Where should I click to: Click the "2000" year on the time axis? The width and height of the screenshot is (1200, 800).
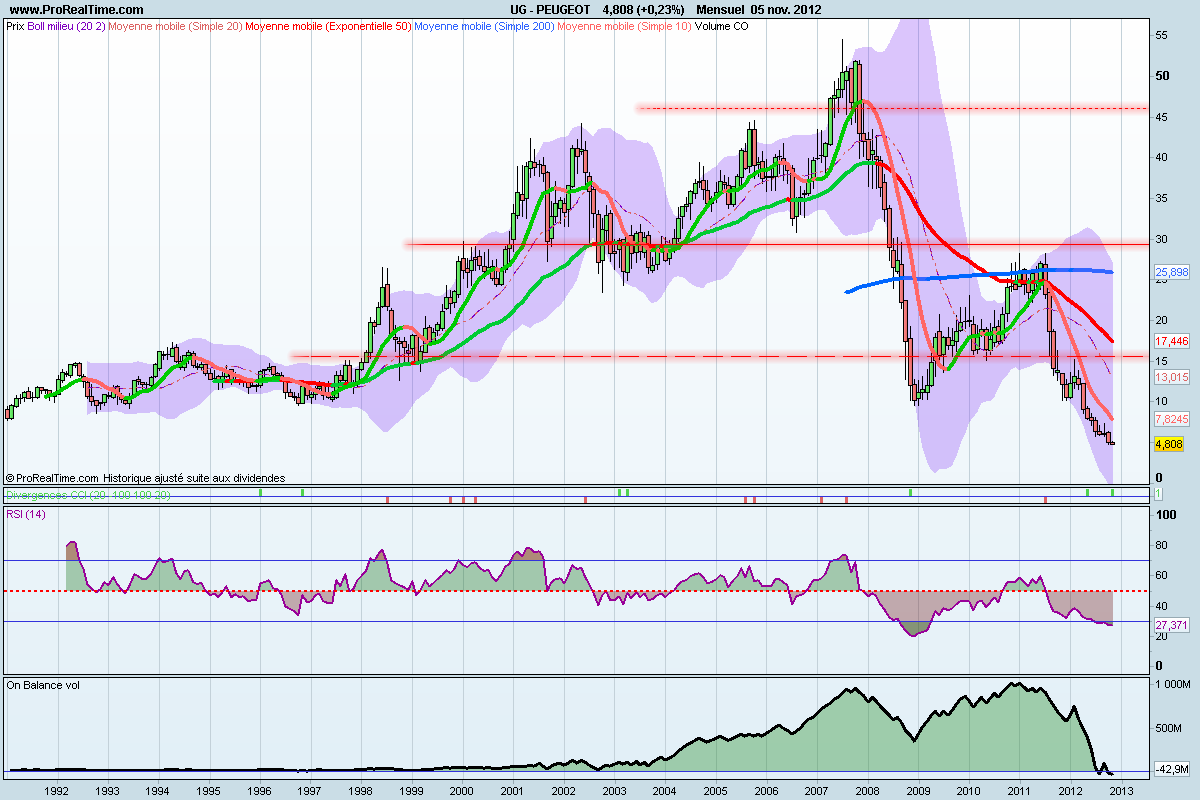click(462, 789)
